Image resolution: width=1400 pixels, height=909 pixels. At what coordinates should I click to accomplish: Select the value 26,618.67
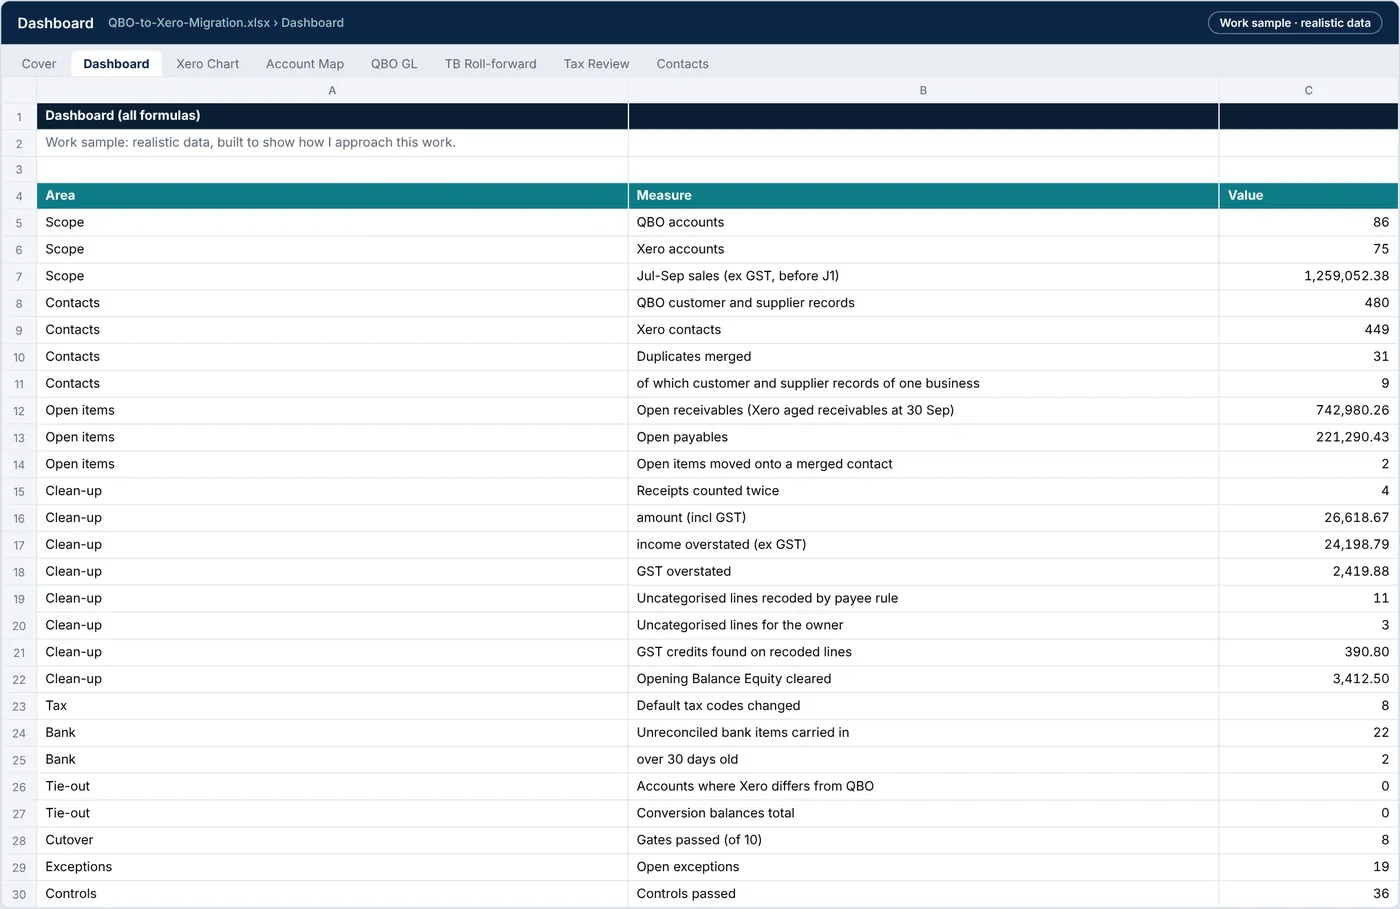(1308, 518)
